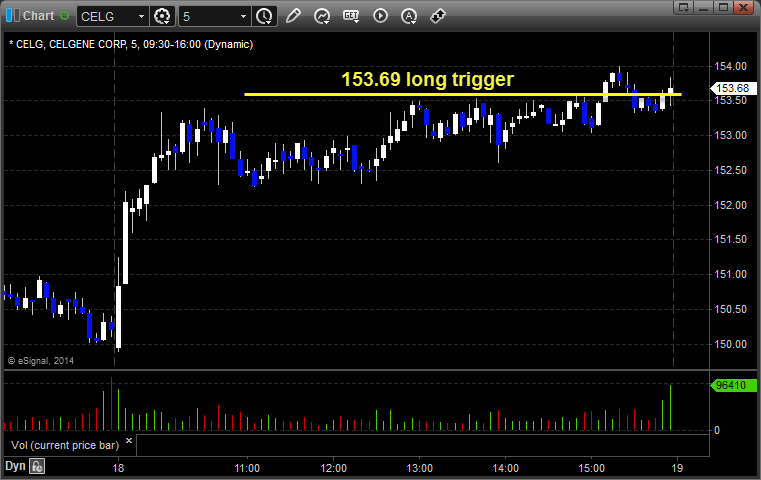The image size is (761, 480).
Task: Open the CELG symbol dropdown
Action: [141, 17]
